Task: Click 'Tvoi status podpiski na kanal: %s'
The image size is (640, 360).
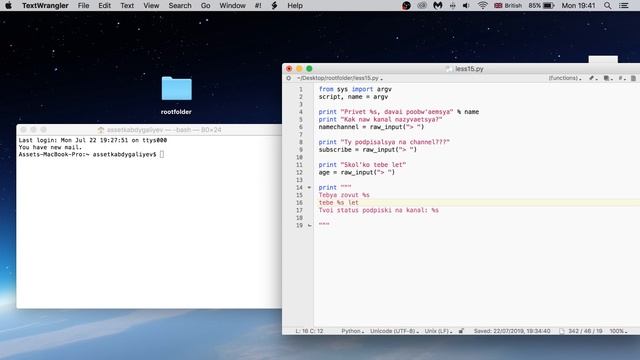Action: coord(379,210)
